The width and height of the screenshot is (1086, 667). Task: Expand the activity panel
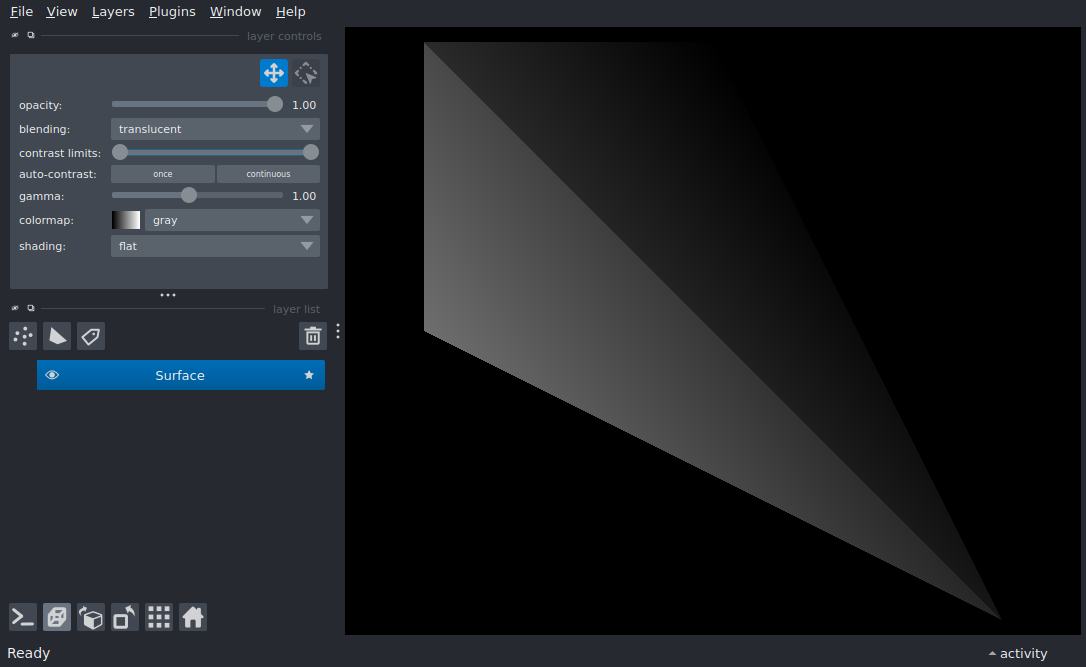[1018, 653]
